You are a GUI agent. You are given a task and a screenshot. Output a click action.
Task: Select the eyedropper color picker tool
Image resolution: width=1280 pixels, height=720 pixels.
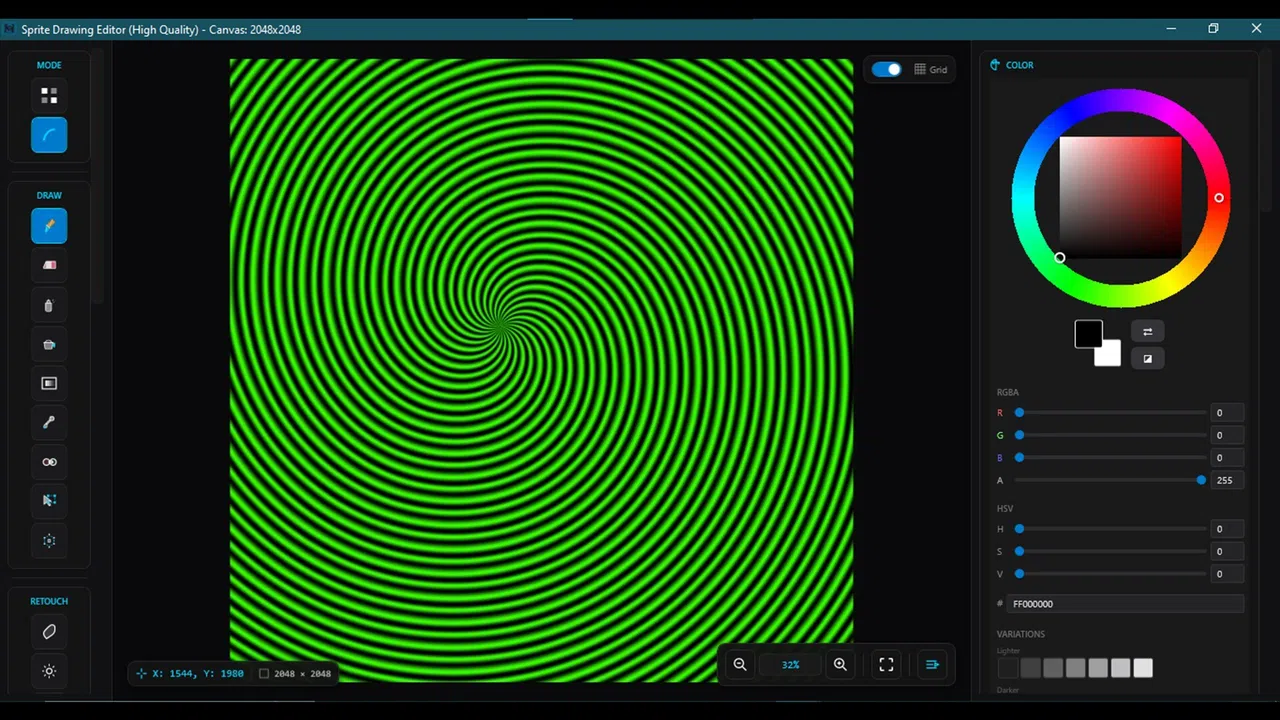point(49,422)
